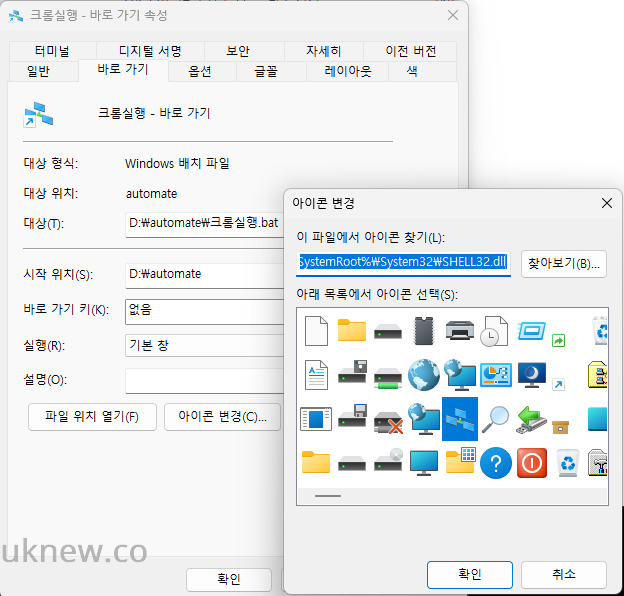The height and width of the screenshot is (596, 624).
Task: Choose the yellow folder icon in the top row
Action: [352, 330]
